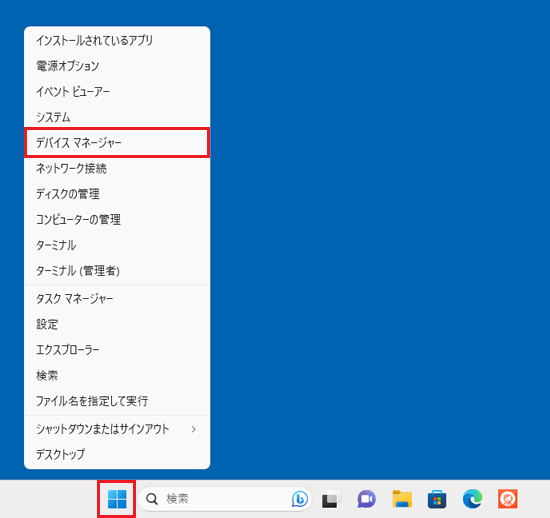Open ディスクの管理
The width and height of the screenshot is (550, 518).
pyautogui.click(x=117, y=194)
